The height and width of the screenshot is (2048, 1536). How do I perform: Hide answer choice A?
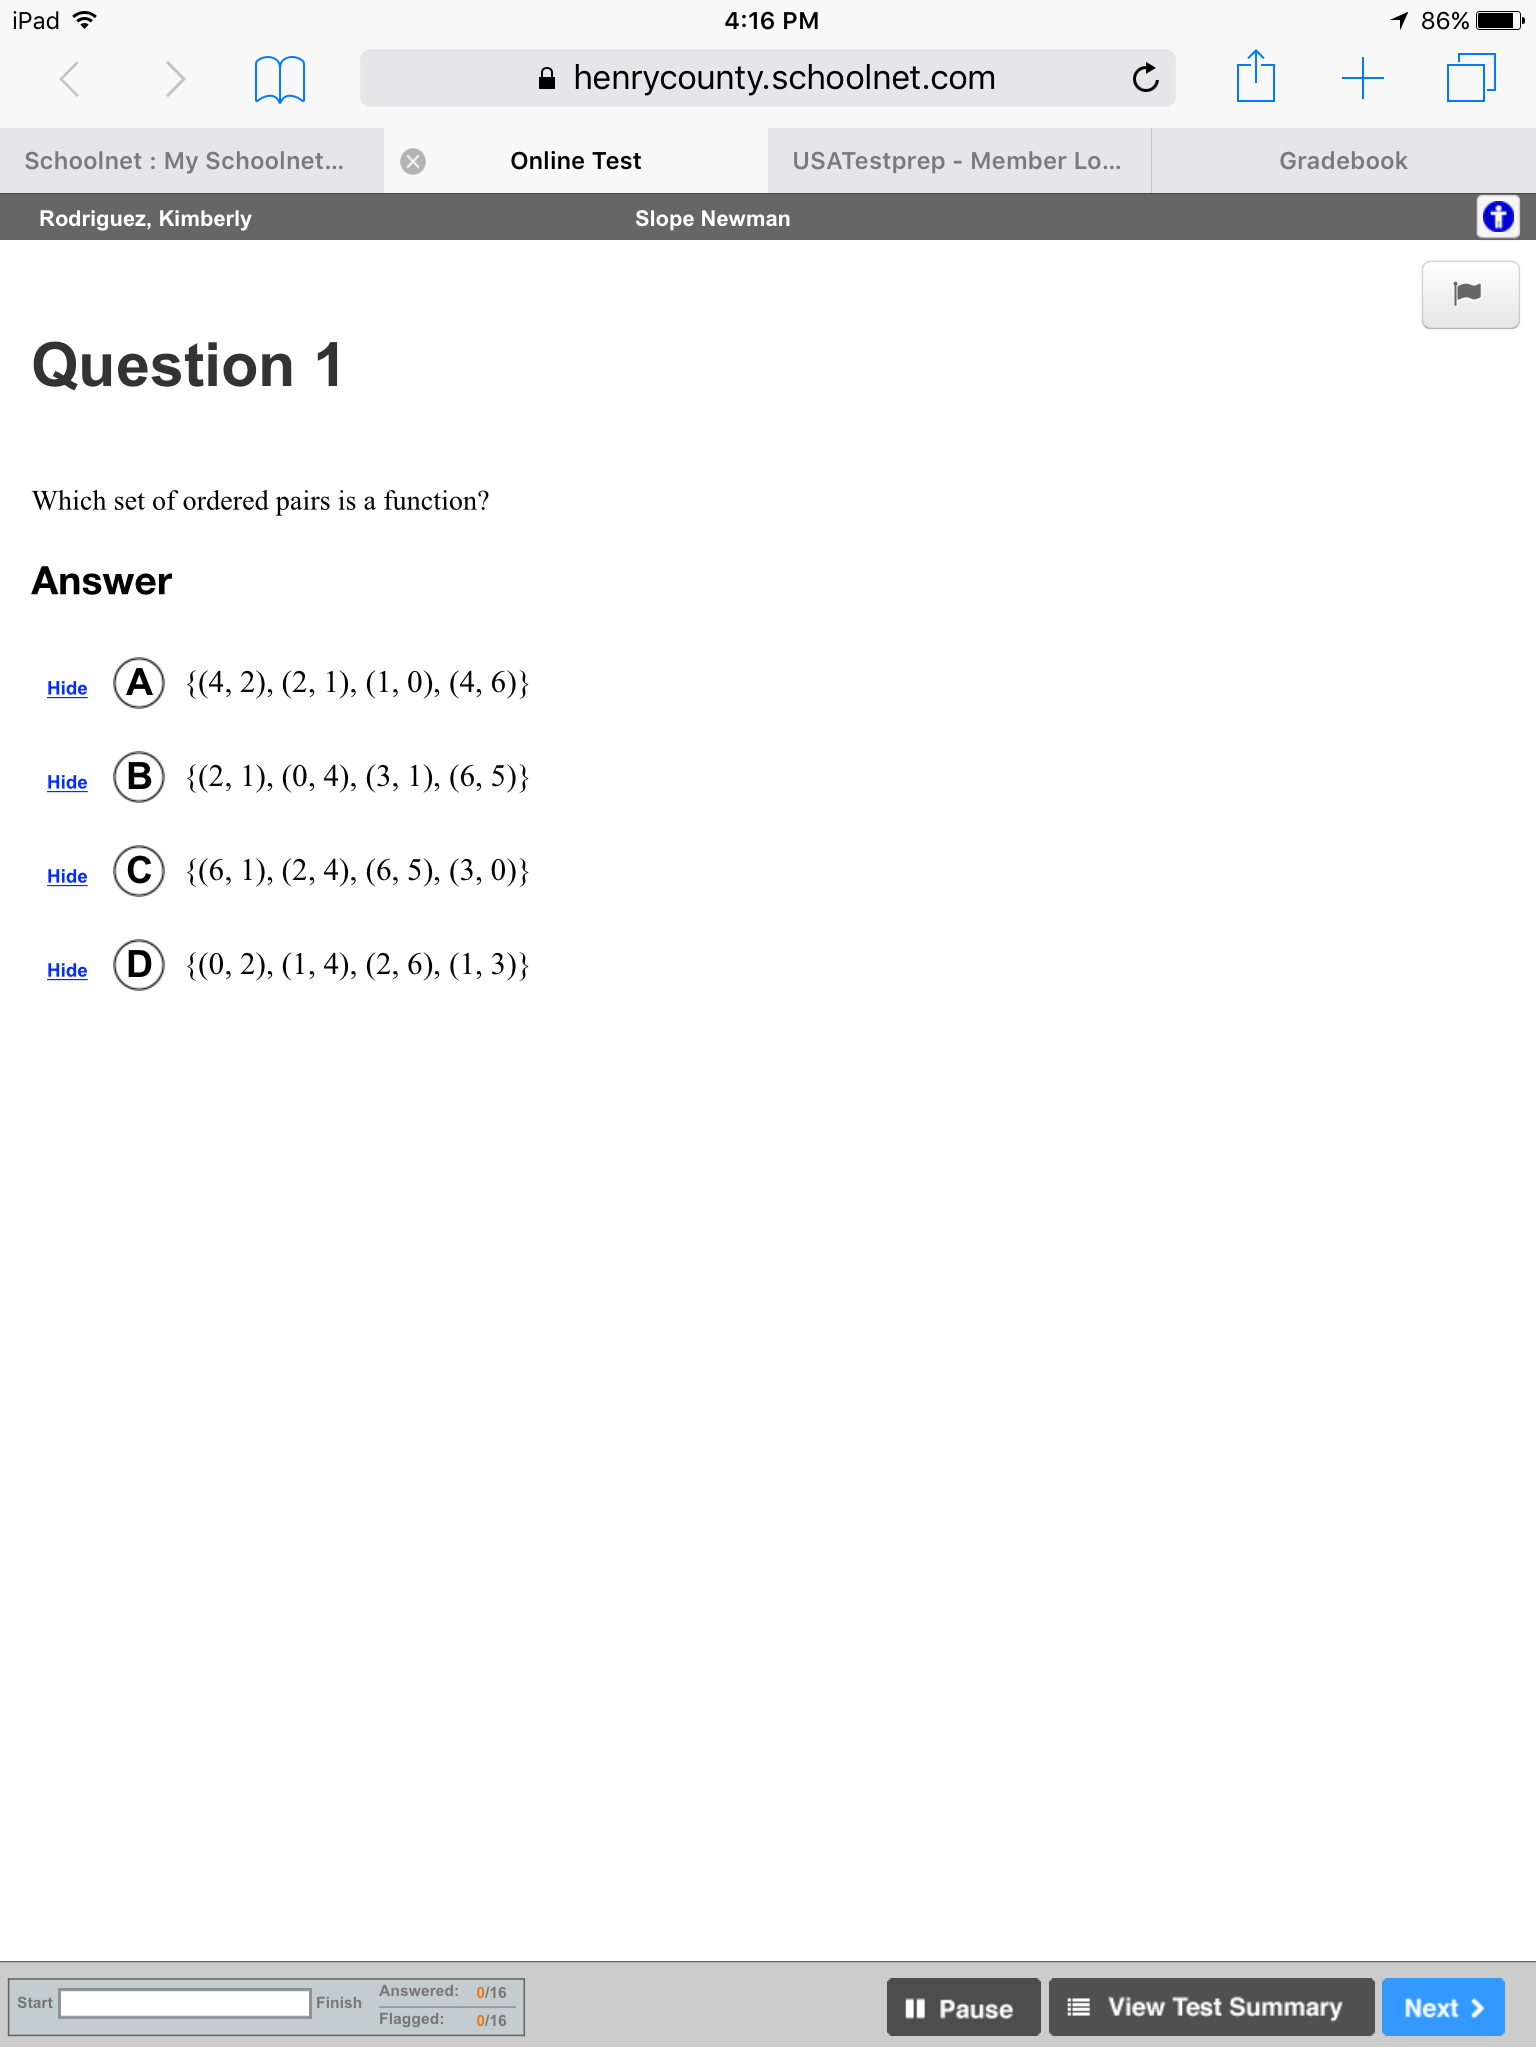67,688
